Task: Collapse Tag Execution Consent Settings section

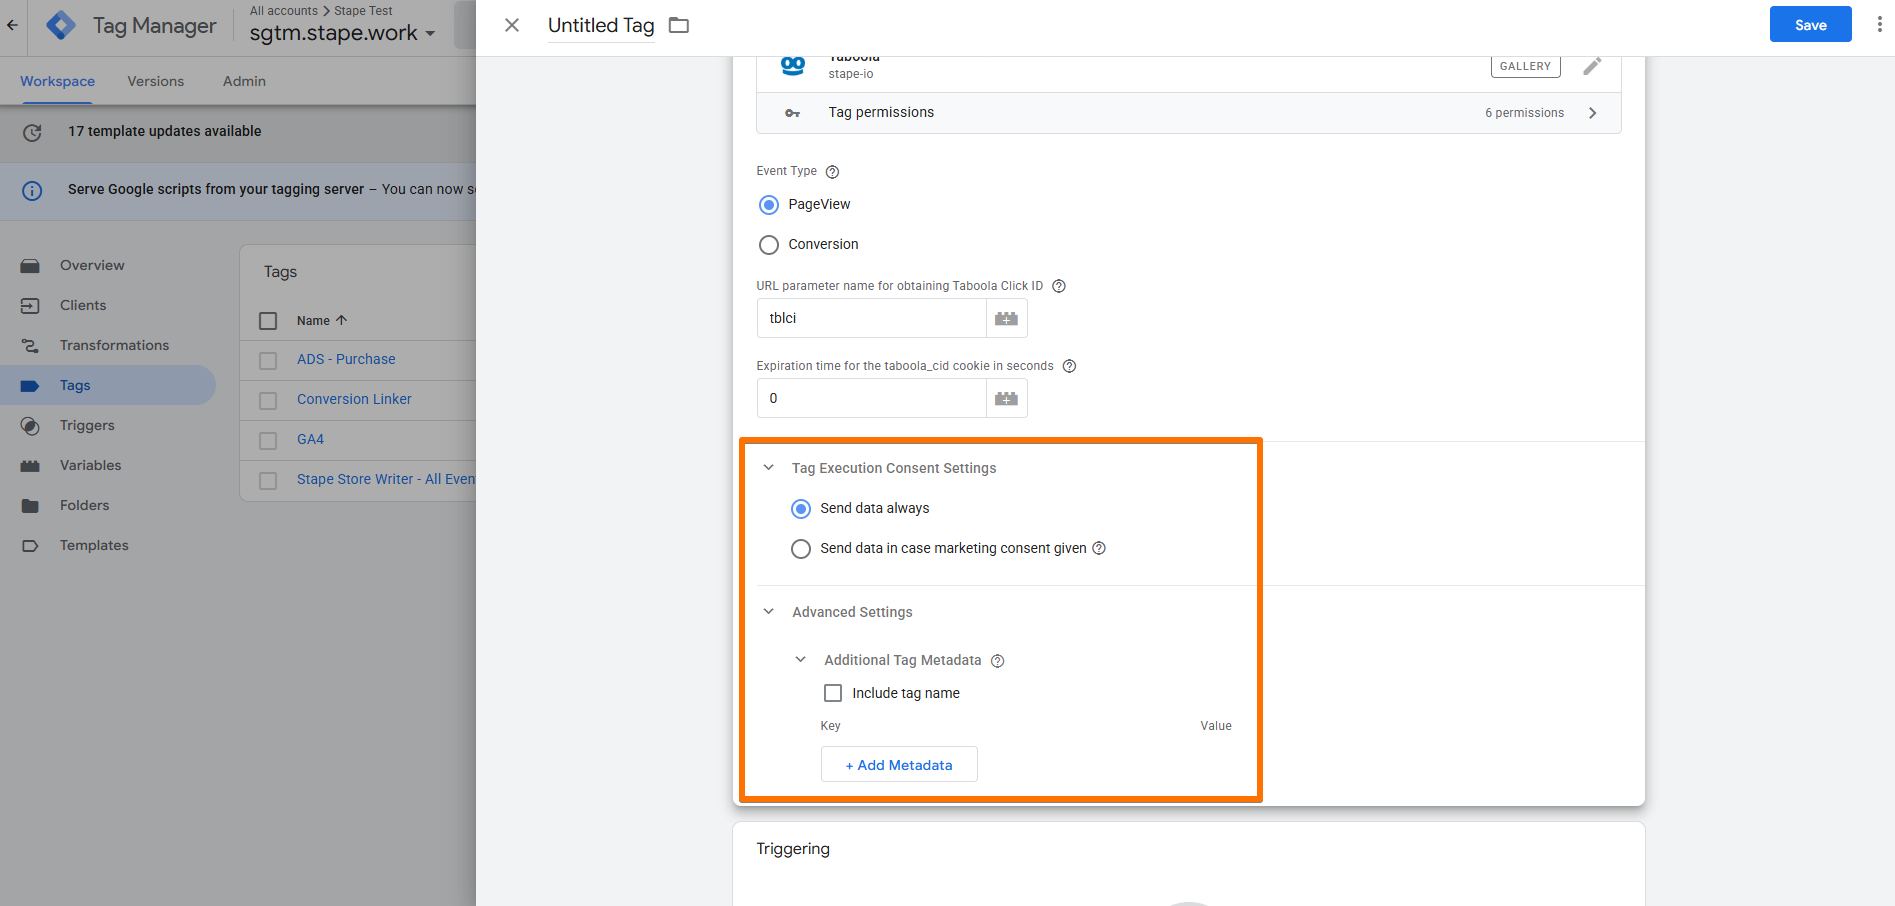Action: (x=769, y=468)
